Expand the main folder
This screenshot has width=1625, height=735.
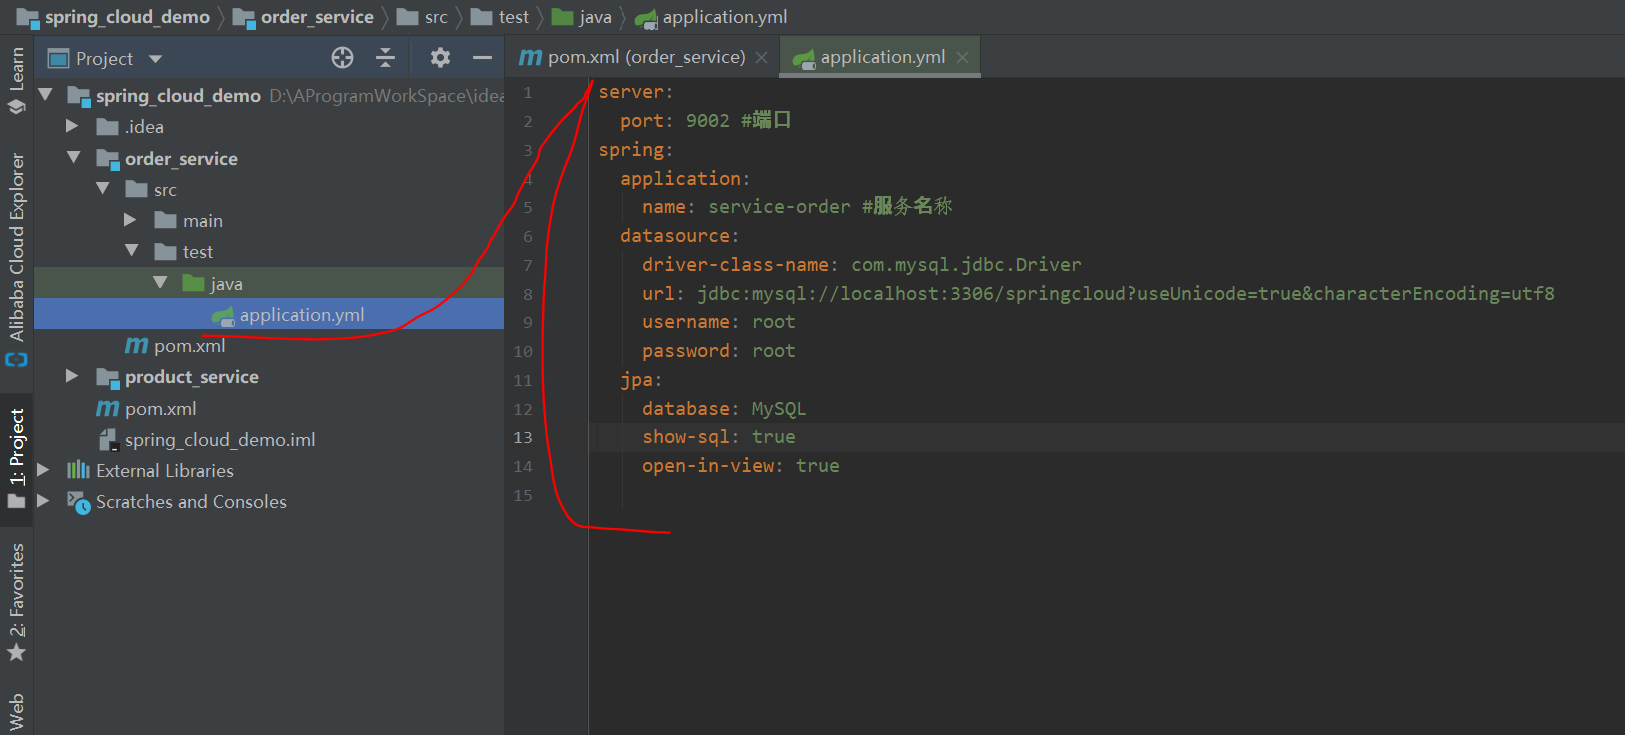(x=130, y=219)
